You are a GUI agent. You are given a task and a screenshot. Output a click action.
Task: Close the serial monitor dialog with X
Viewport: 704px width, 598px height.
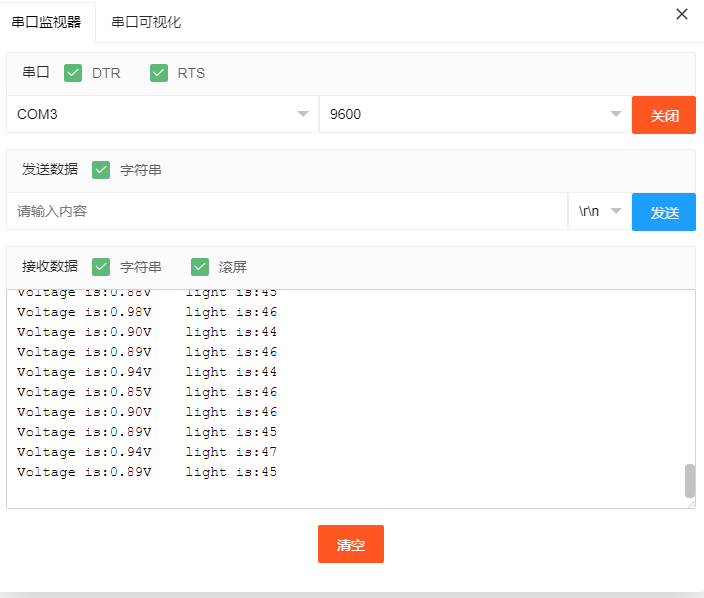[682, 14]
